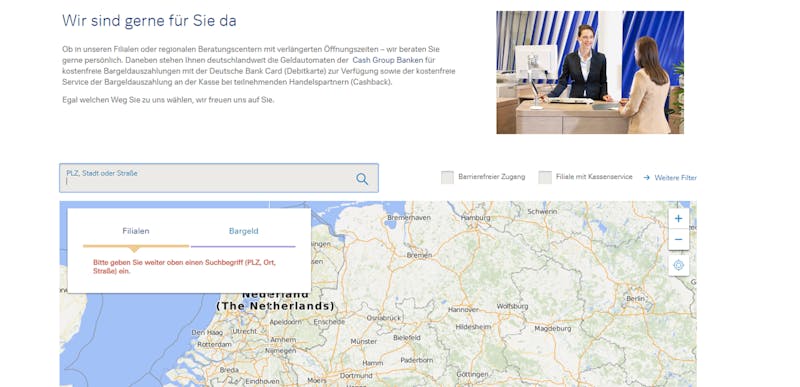Screen dimensions: 800x387
Task: Click Magdeburg label on the map
Action: [553, 328]
